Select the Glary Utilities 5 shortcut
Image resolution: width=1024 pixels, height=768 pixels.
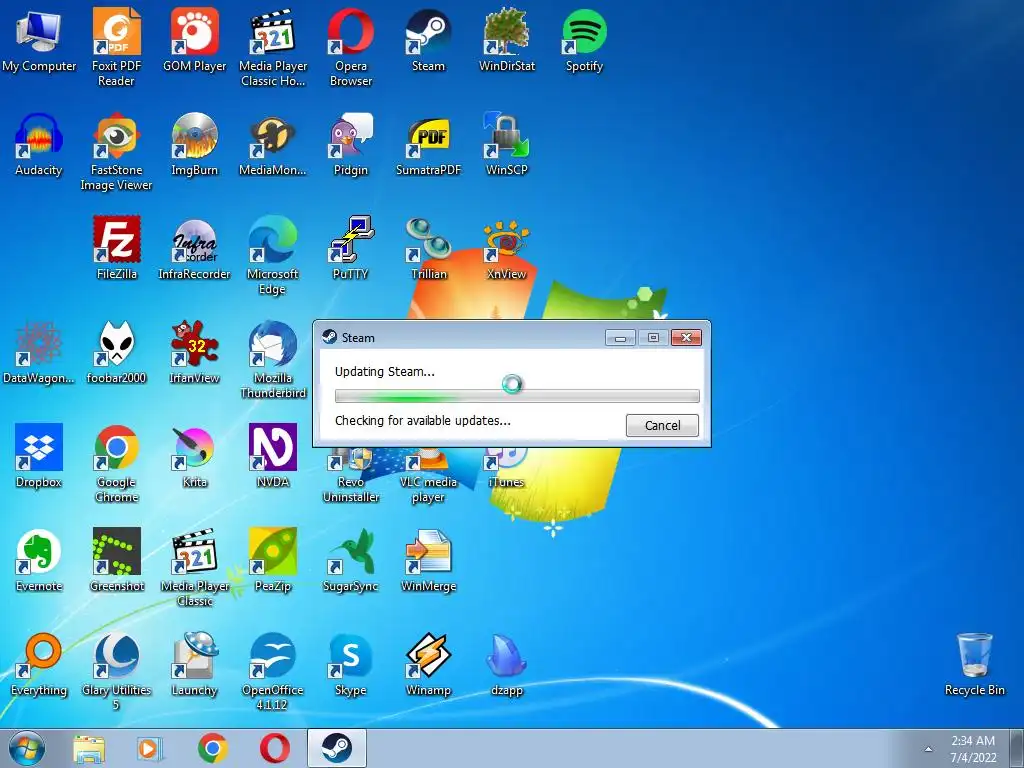point(116,671)
